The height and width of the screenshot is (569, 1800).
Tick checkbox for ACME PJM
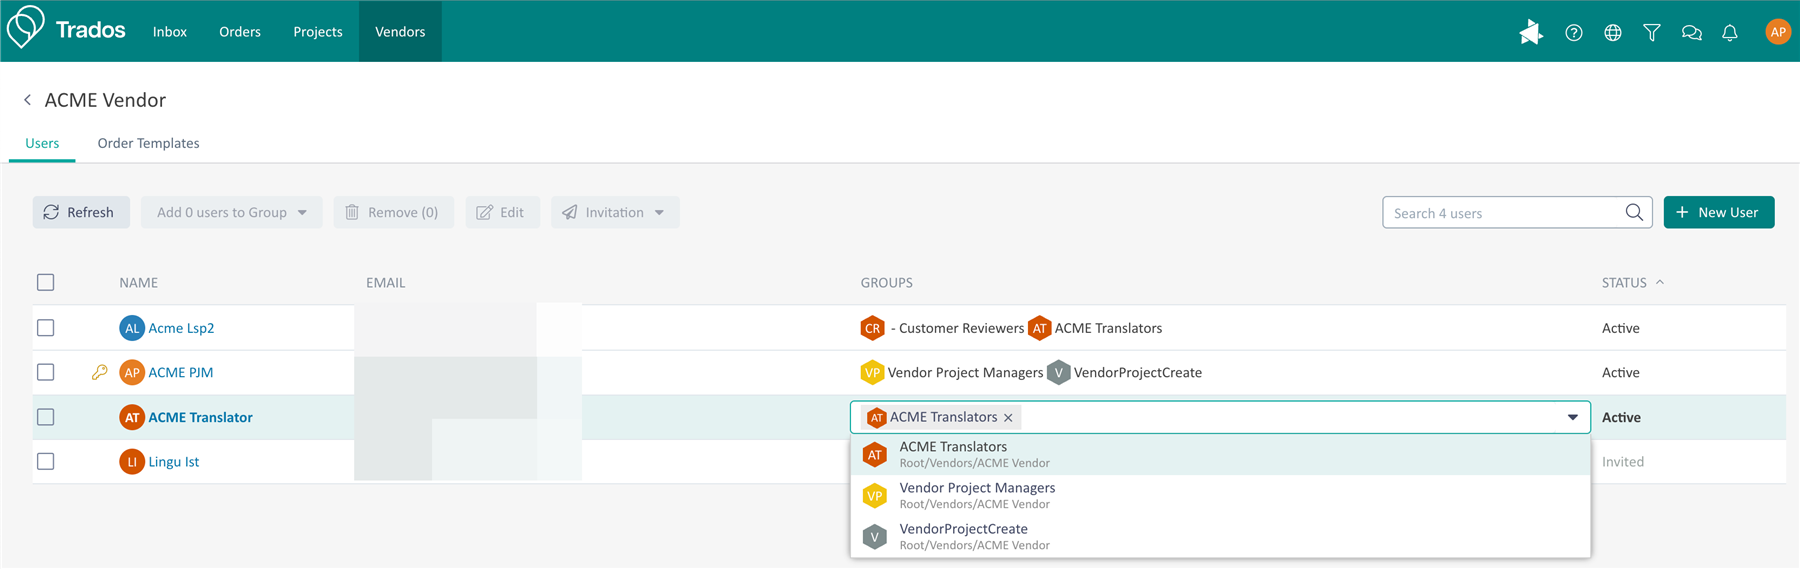(46, 372)
